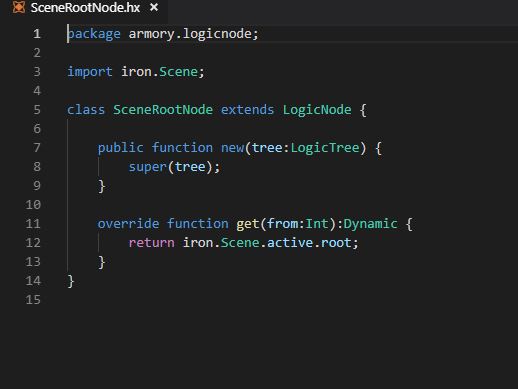518x389 pixels.
Task: Click line number 5 in the gutter
Action: 37,110
